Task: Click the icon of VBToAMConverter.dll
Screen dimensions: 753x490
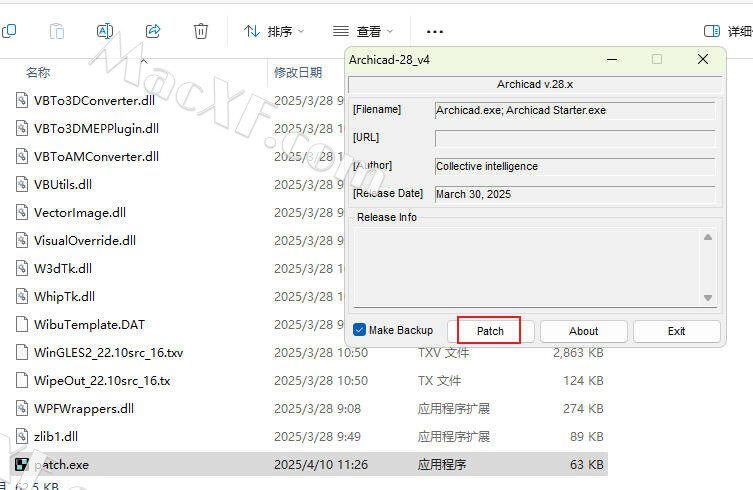Action: tap(22, 157)
